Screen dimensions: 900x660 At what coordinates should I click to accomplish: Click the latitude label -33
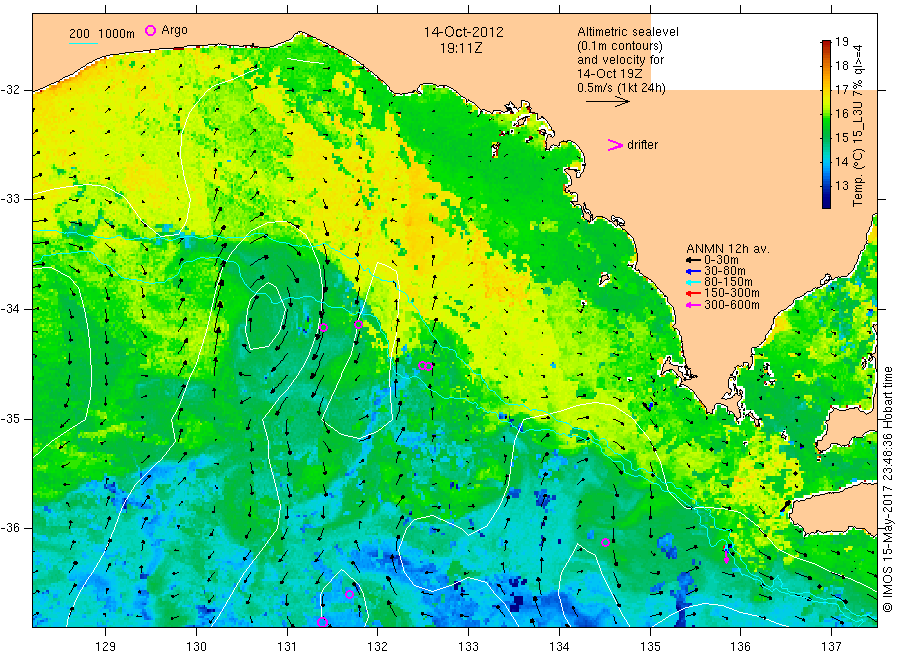(11, 199)
